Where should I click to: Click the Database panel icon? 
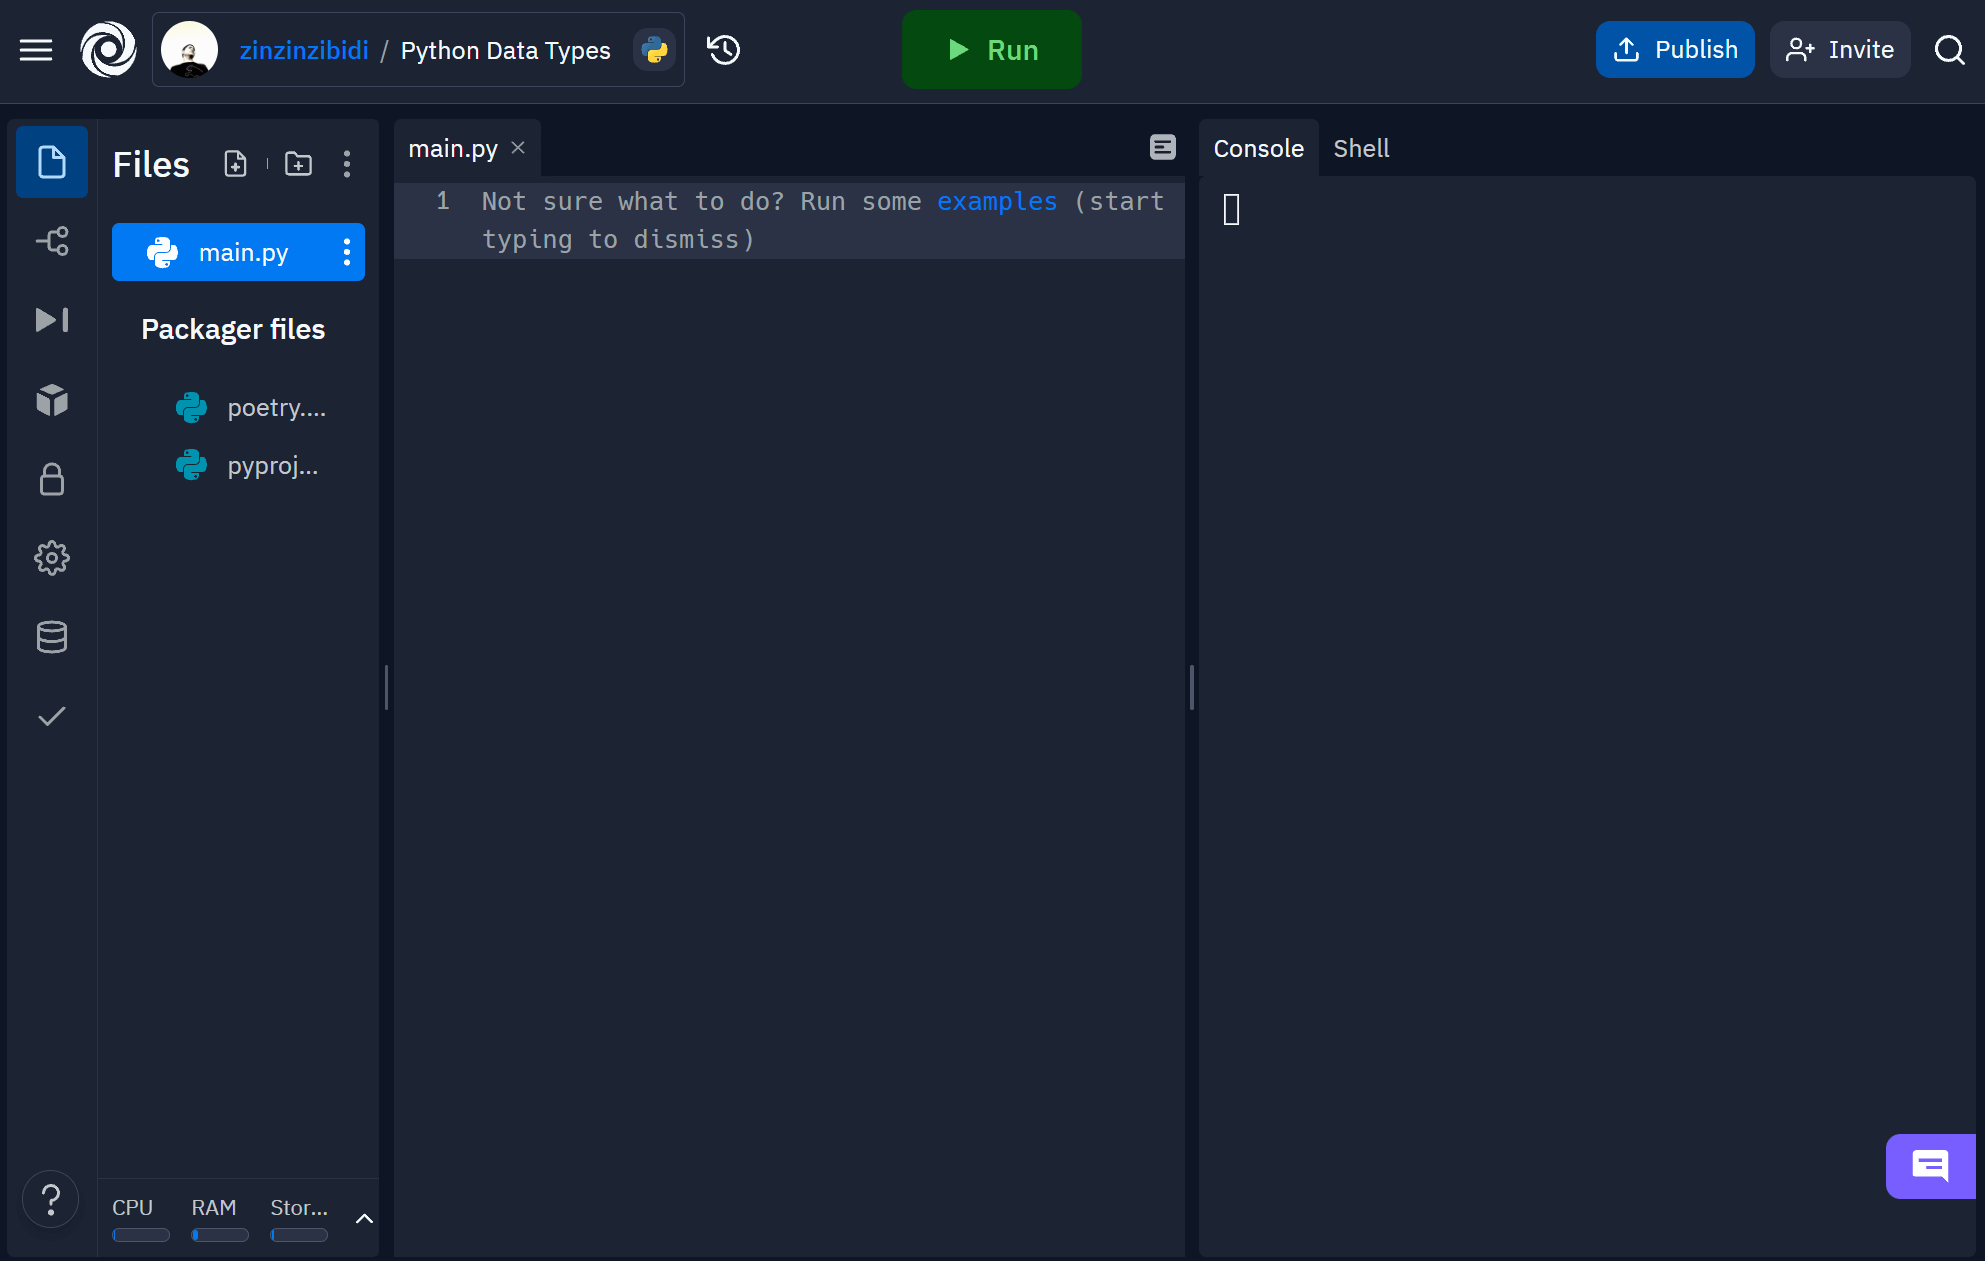(51, 636)
